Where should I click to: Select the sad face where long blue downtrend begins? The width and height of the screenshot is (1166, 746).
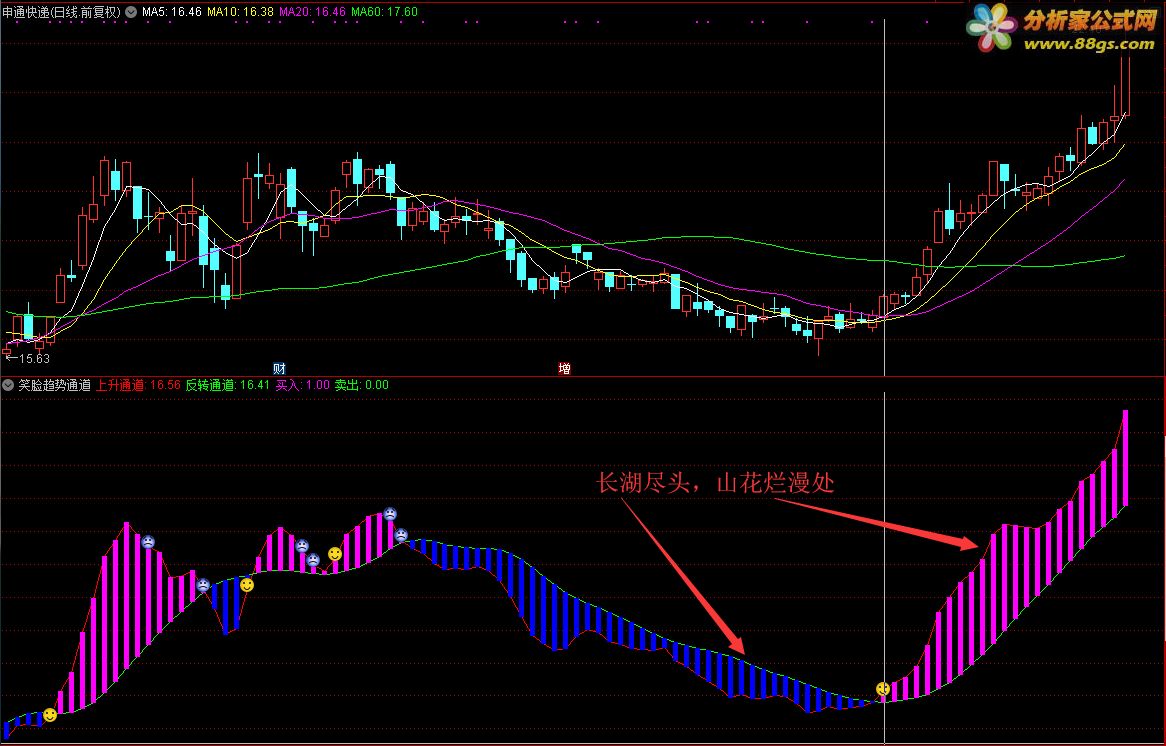(x=401, y=534)
